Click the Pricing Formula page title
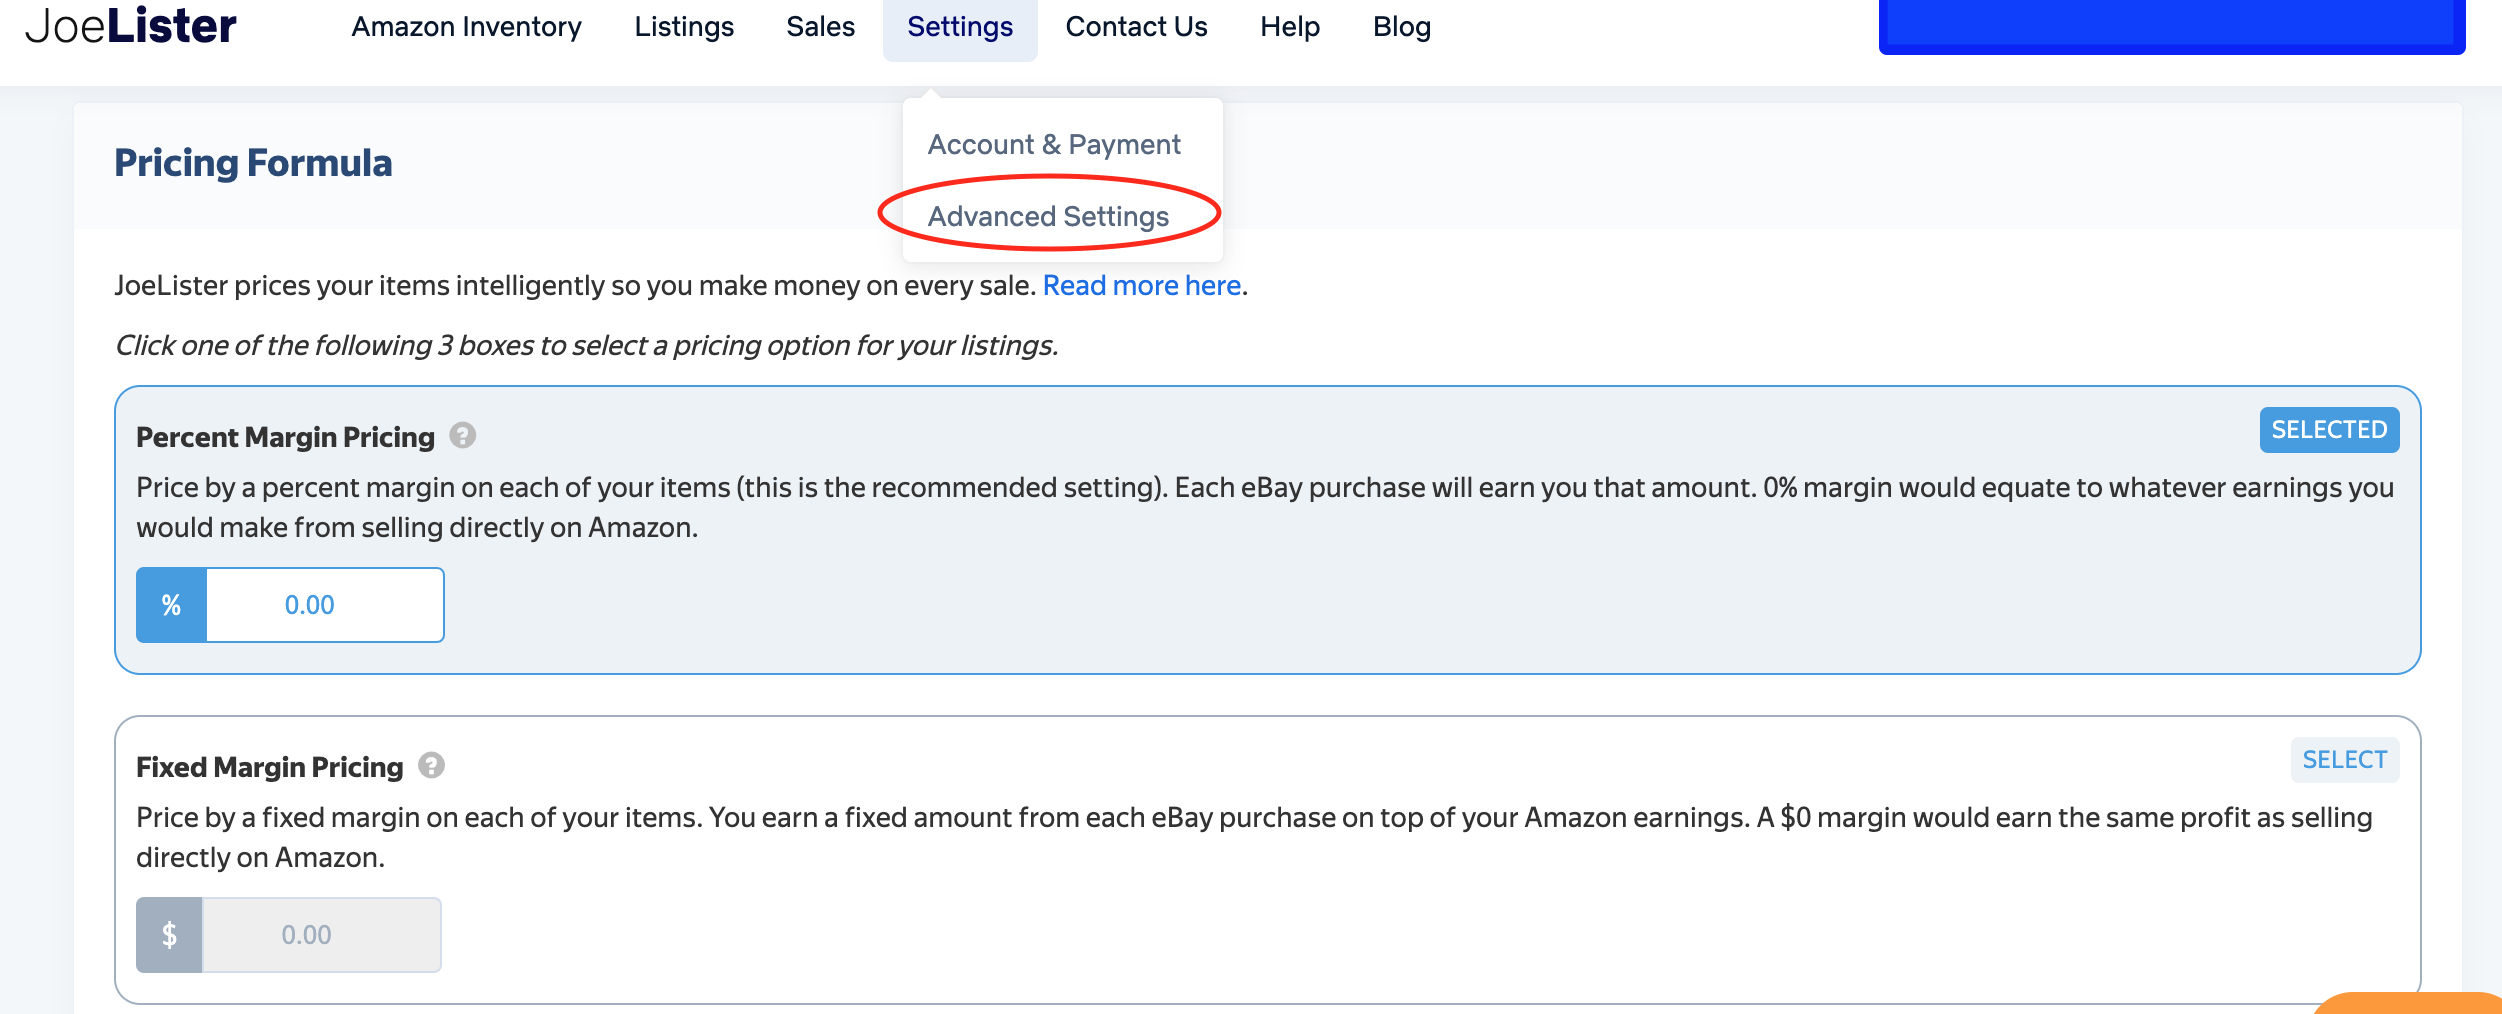 (253, 163)
